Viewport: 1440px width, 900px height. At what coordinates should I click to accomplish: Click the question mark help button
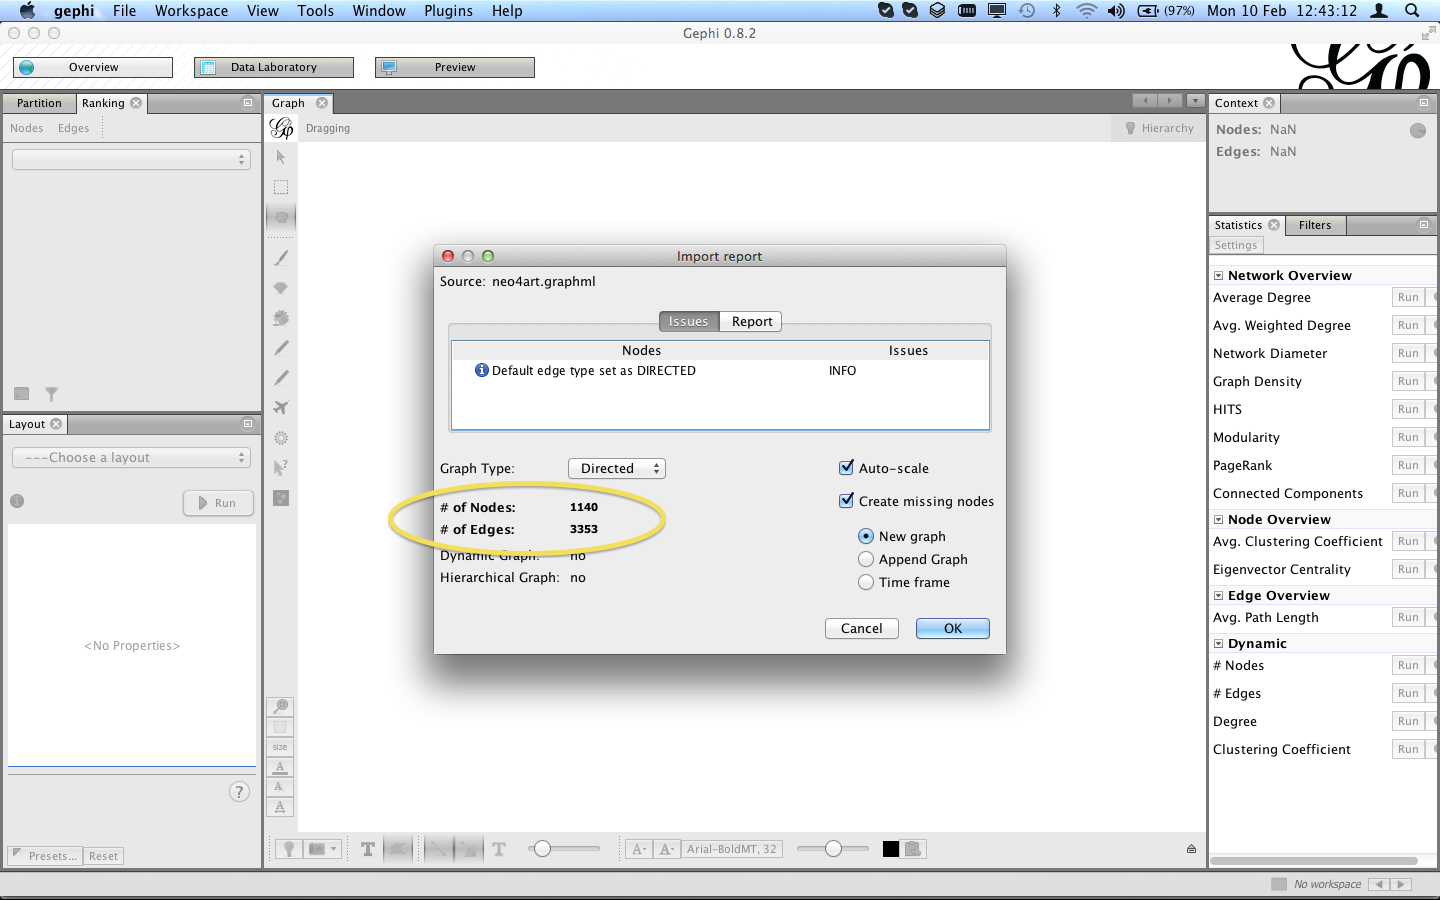pos(239,792)
